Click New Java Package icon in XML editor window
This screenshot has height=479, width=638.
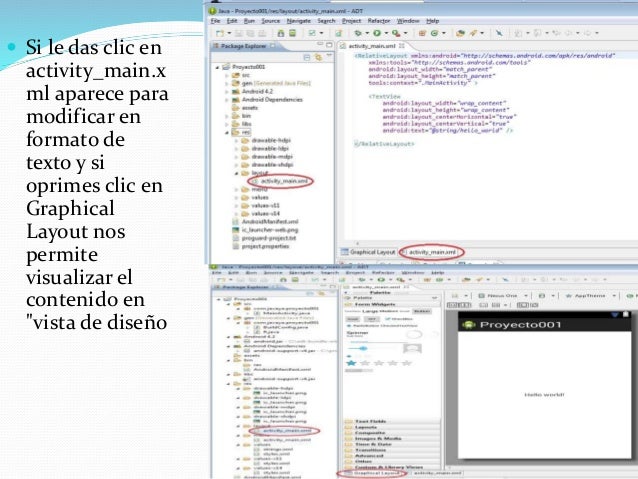[x=422, y=33]
